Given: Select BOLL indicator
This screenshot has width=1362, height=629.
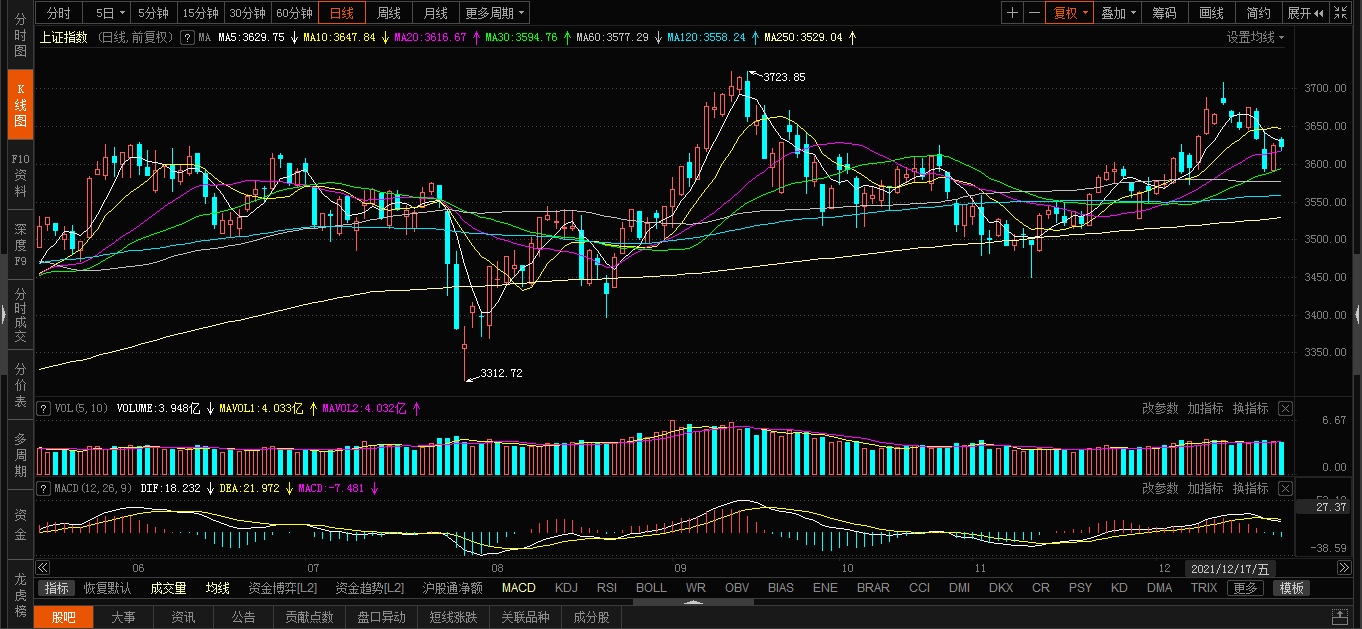Looking at the screenshot, I should 651,588.
